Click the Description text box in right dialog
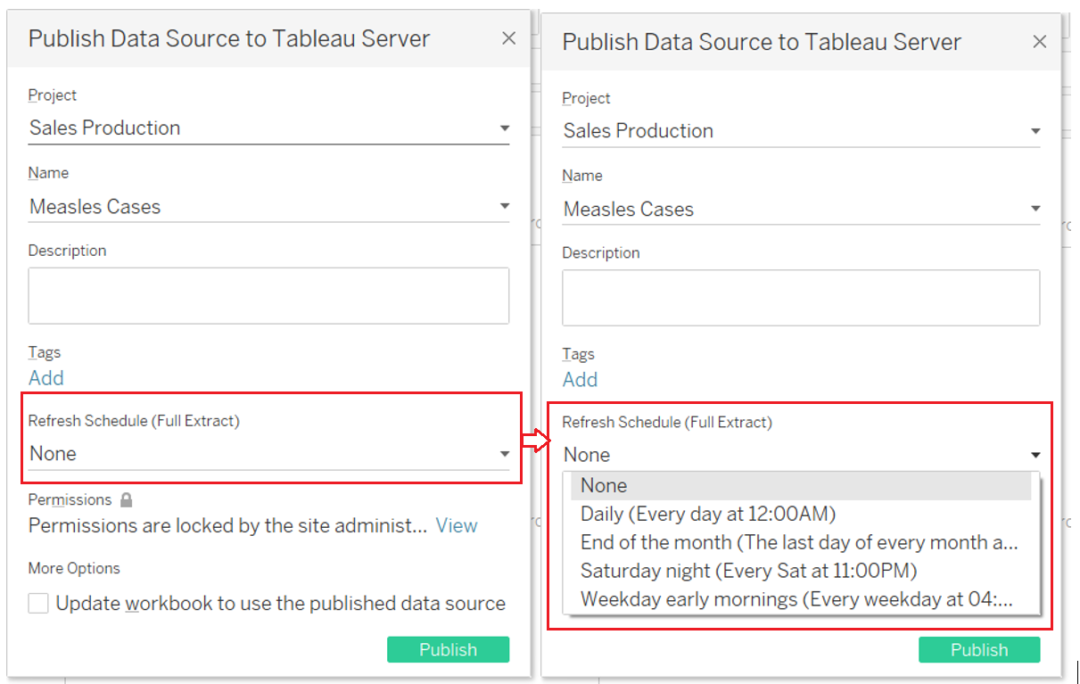The width and height of the screenshot is (1080, 684). (800, 297)
